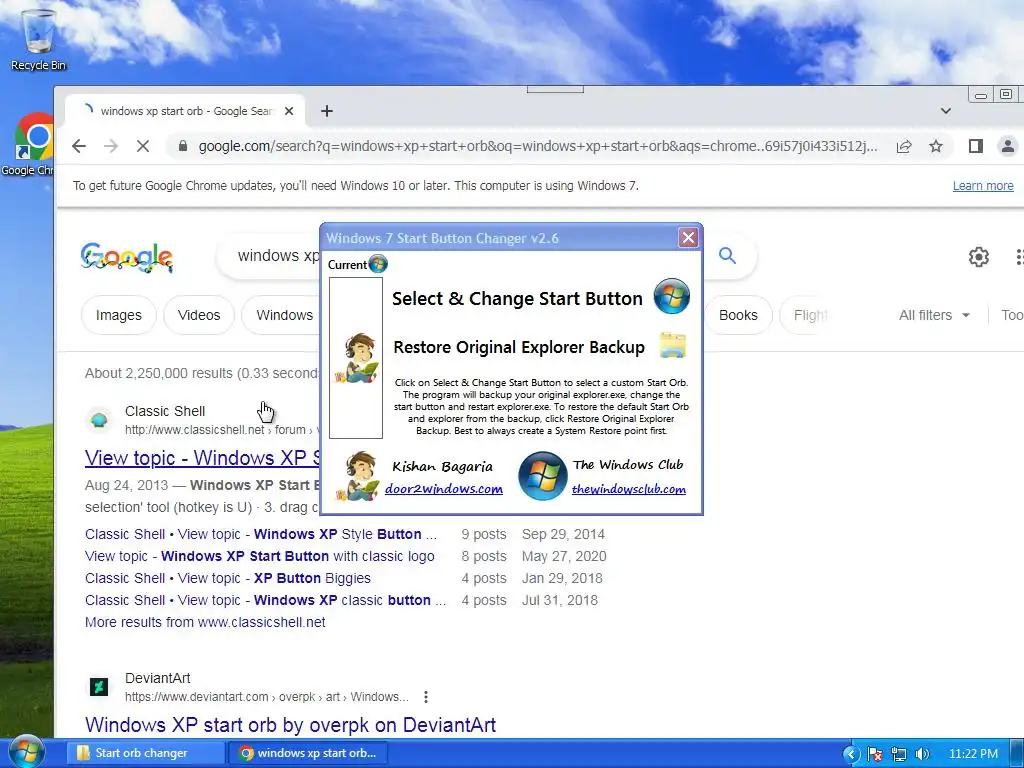
Task: Click the cartoon boy in the side panel
Action: pyautogui.click(x=356, y=358)
